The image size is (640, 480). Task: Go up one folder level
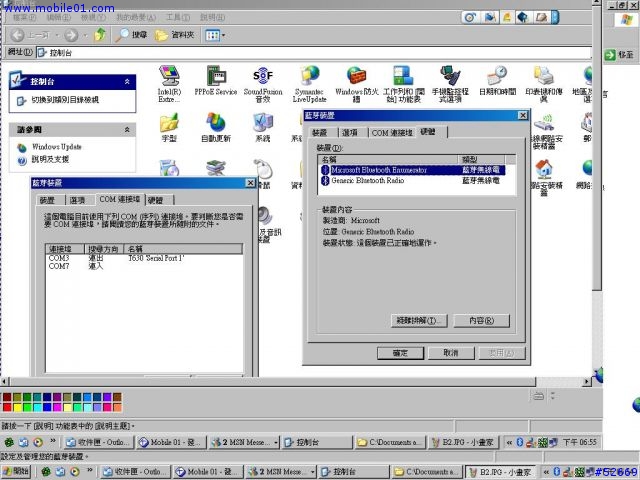pyautogui.click(x=100, y=35)
